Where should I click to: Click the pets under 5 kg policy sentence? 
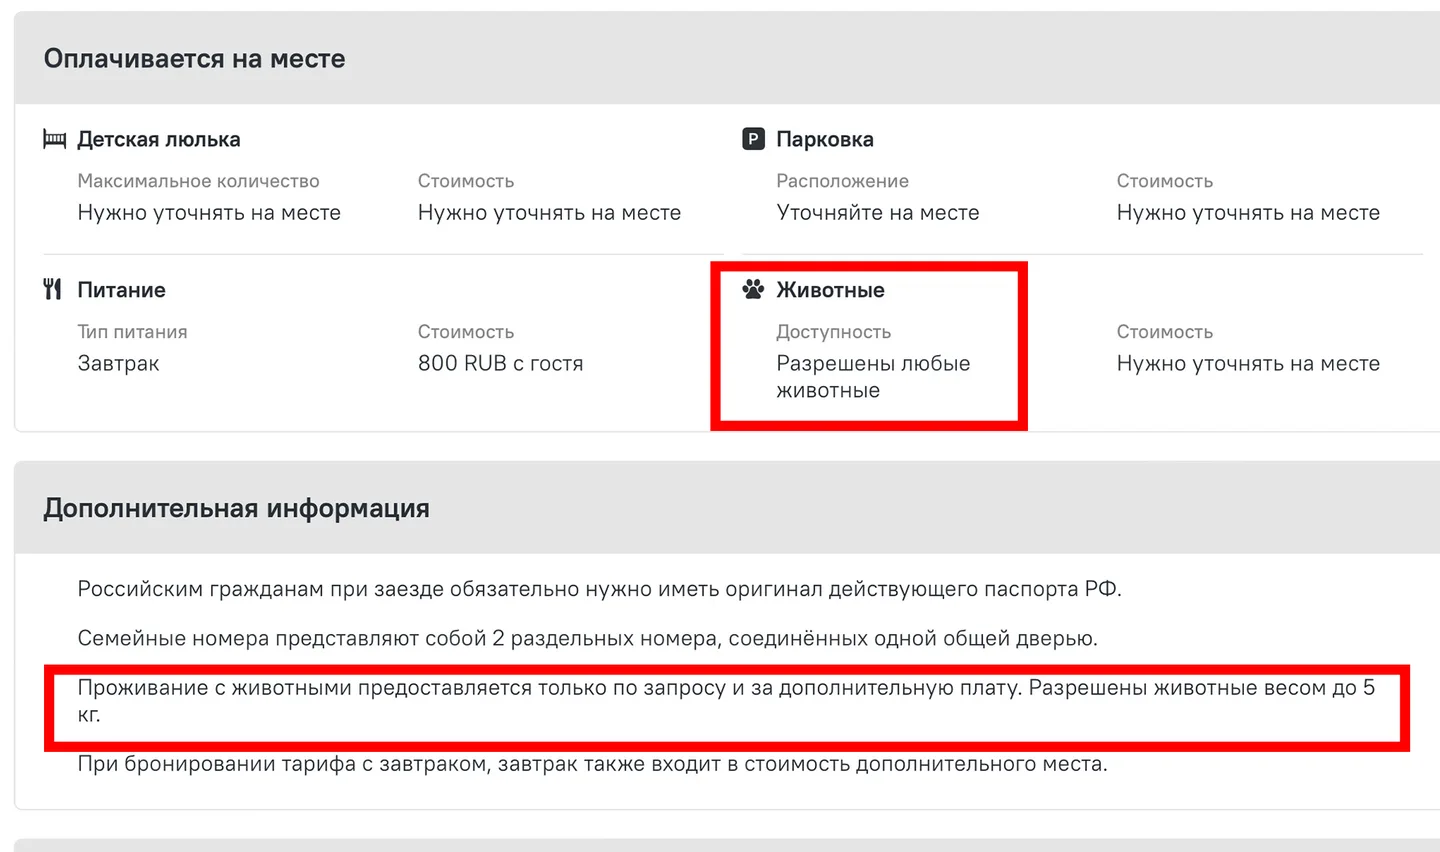coord(726,701)
